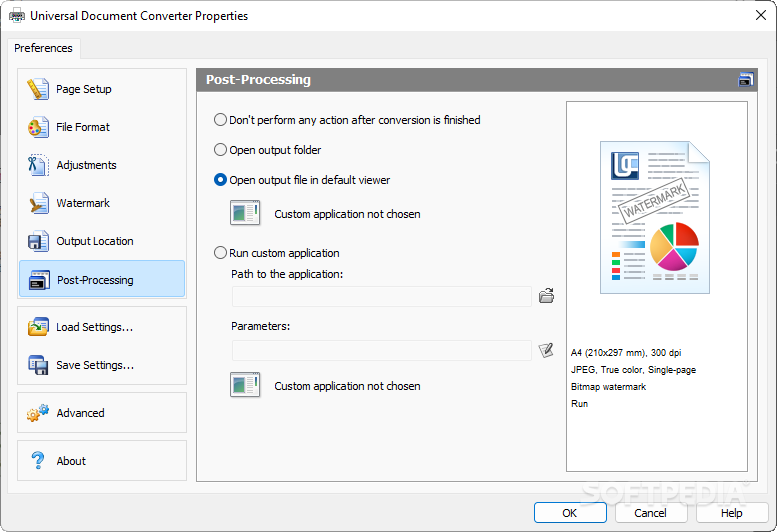This screenshot has height=532, width=777.
Task: Click Load Settings...
Action: (x=102, y=327)
